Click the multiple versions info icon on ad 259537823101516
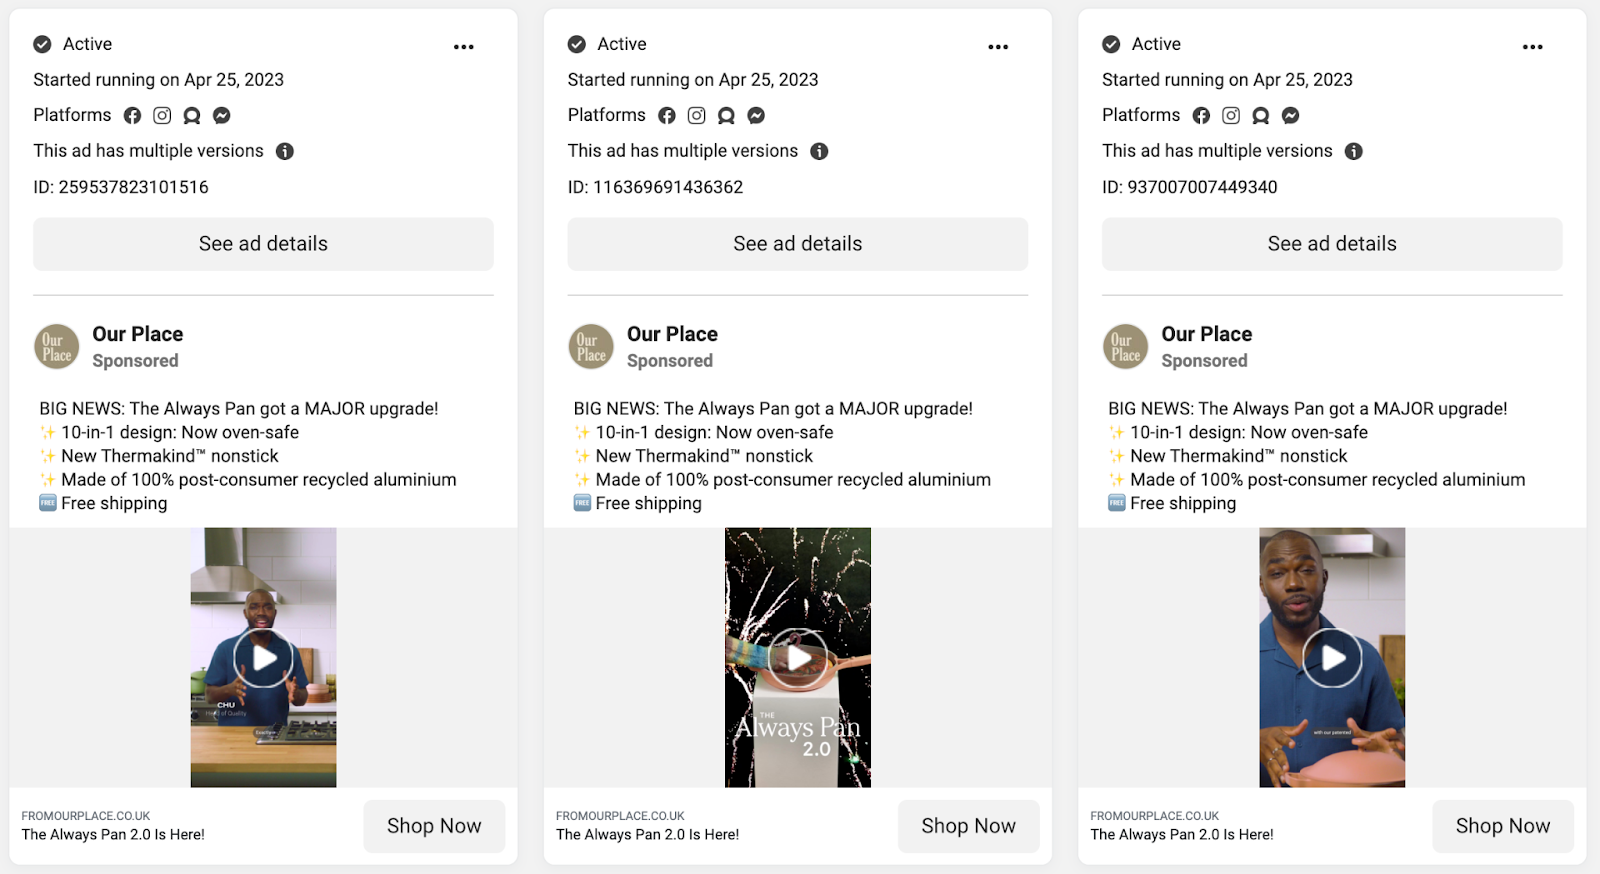Image resolution: width=1600 pixels, height=874 pixels. pos(285,152)
